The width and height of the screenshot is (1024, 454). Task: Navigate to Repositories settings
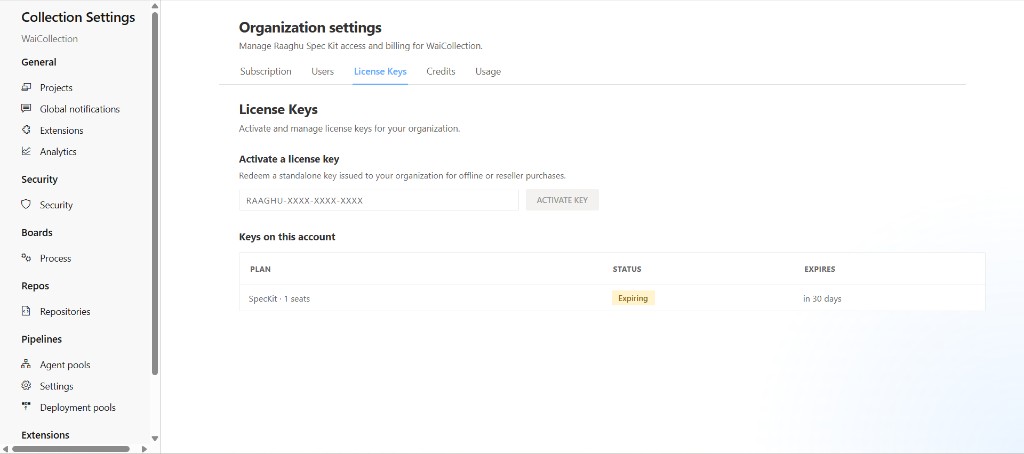point(65,312)
